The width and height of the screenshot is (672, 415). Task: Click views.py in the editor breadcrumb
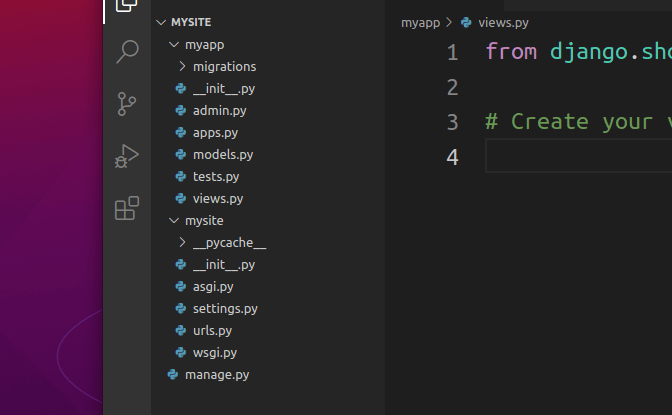tap(503, 23)
